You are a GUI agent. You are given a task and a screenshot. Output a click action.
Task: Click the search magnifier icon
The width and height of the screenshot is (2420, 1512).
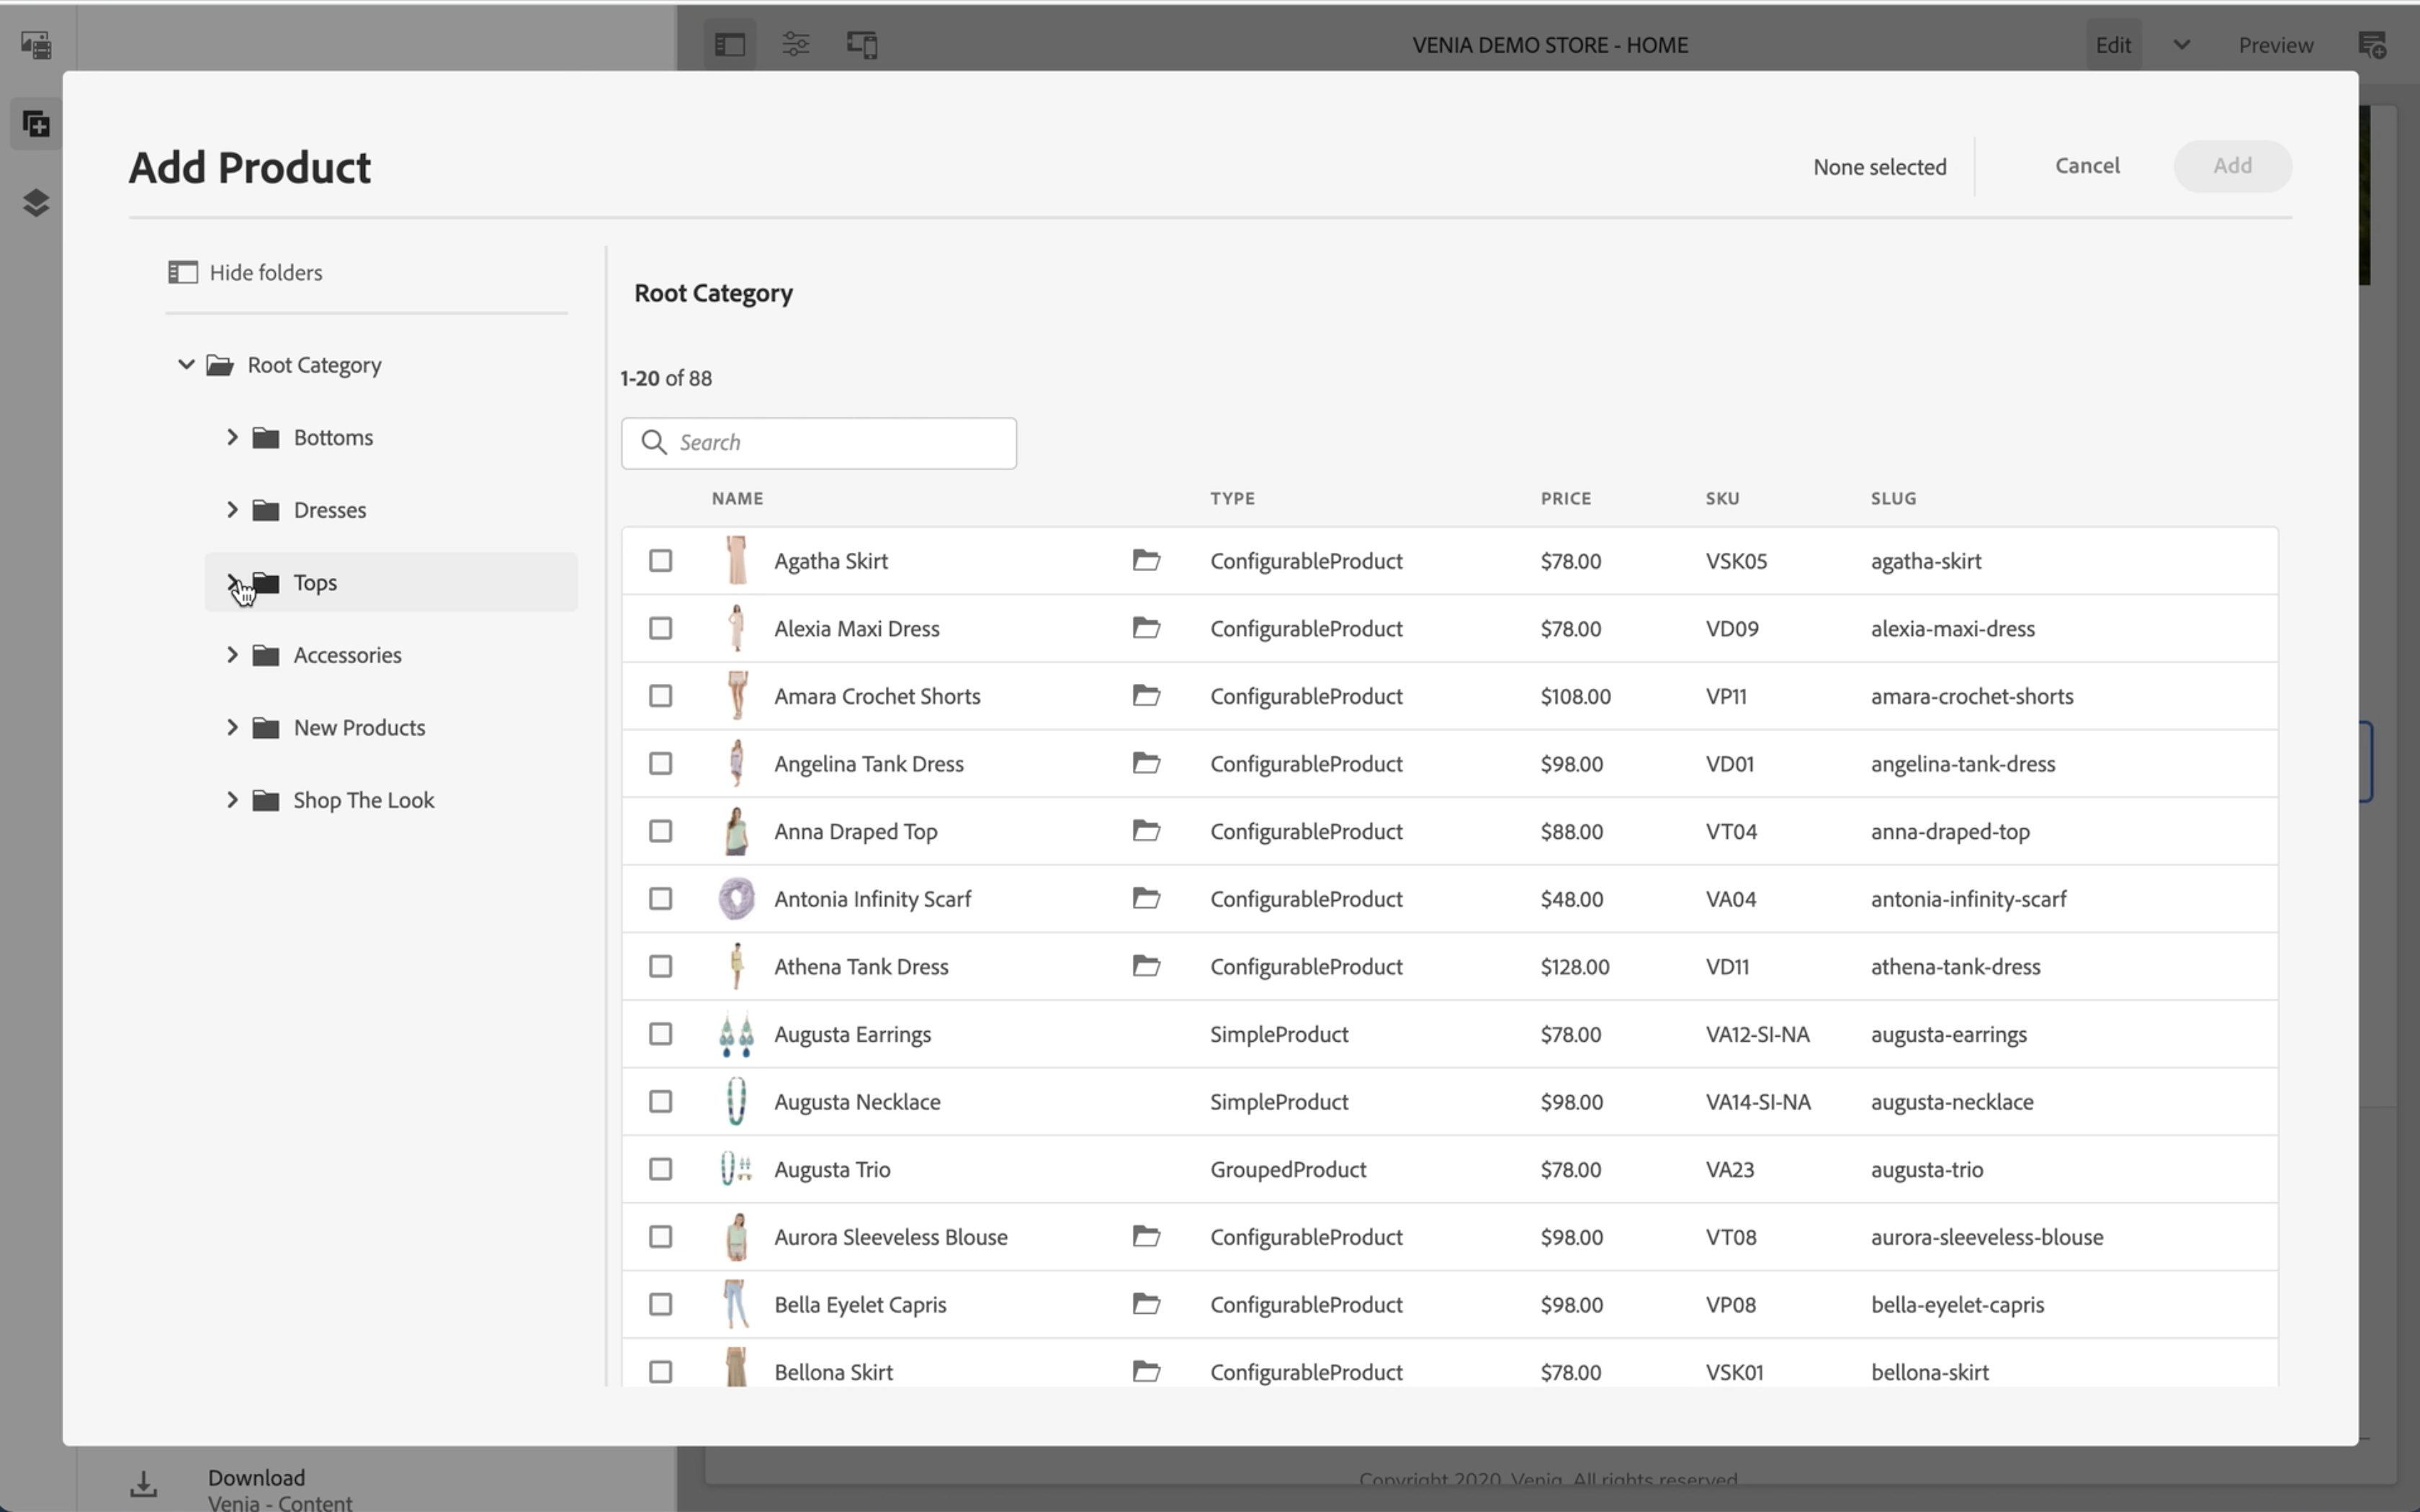click(x=654, y=442)
